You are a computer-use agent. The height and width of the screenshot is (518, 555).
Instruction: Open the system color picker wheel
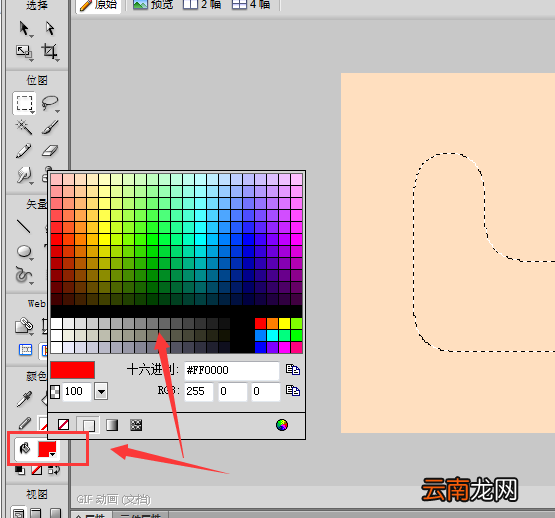point(282,425)
